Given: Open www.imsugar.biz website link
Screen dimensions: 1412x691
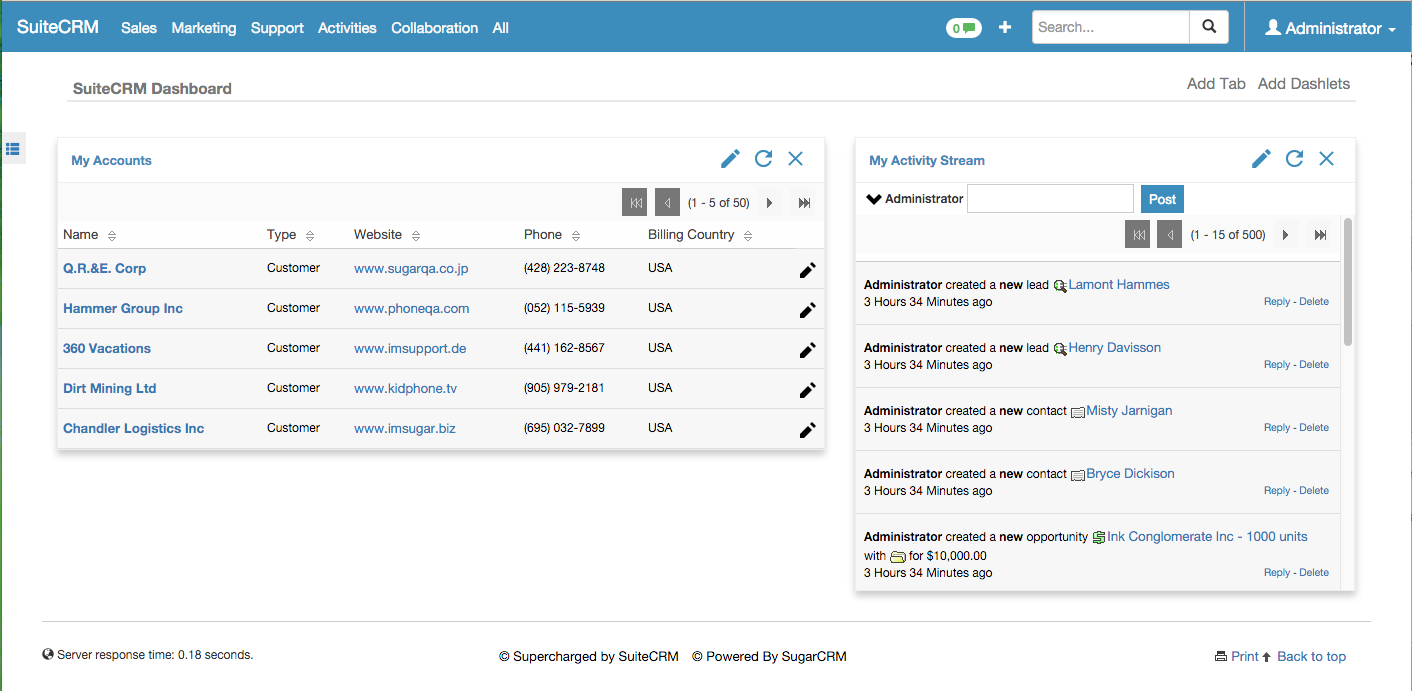Looking at the screenshot, I should pyautogui.click(x=405, y=428).
